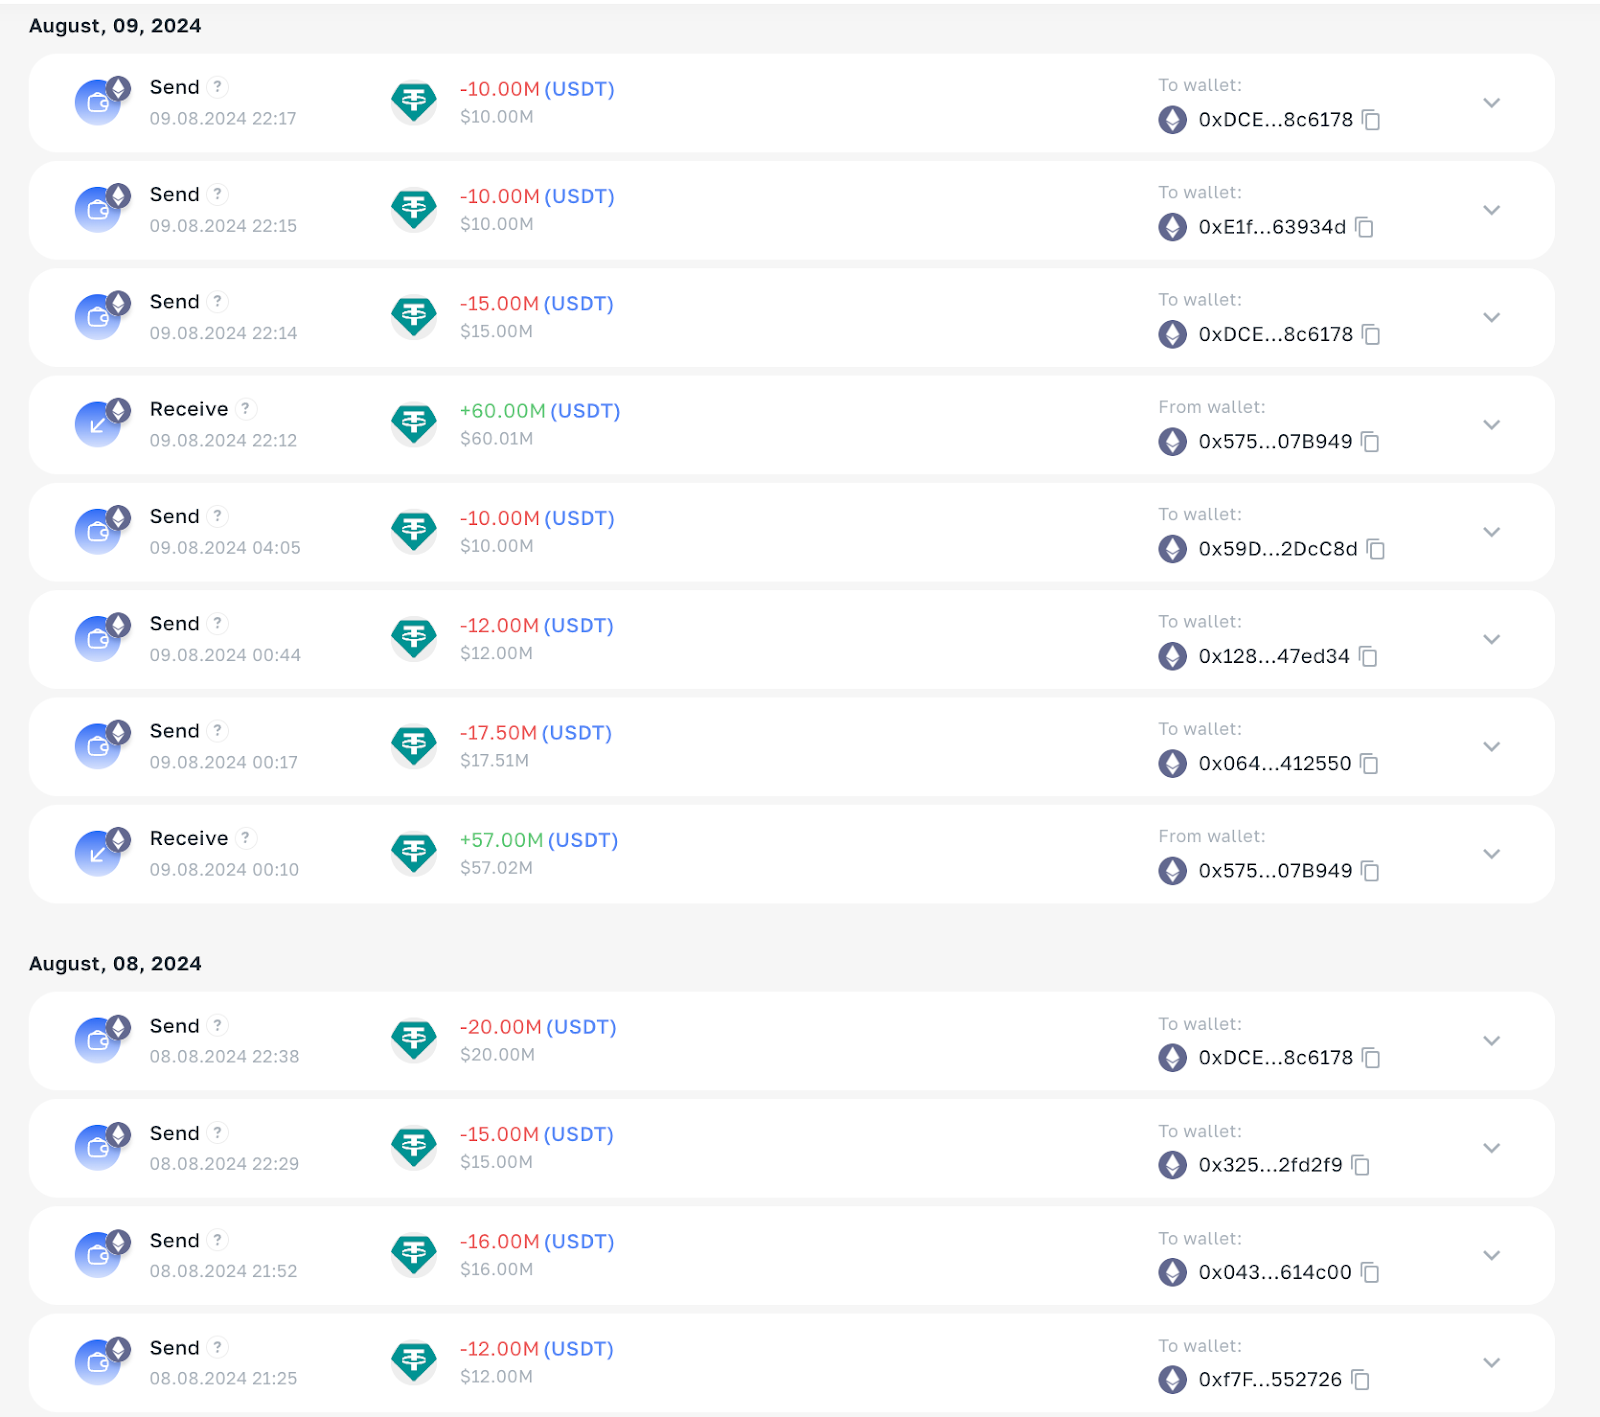Open help icon beside Receive at 09.08.2024 00:10

click(246, 838)
